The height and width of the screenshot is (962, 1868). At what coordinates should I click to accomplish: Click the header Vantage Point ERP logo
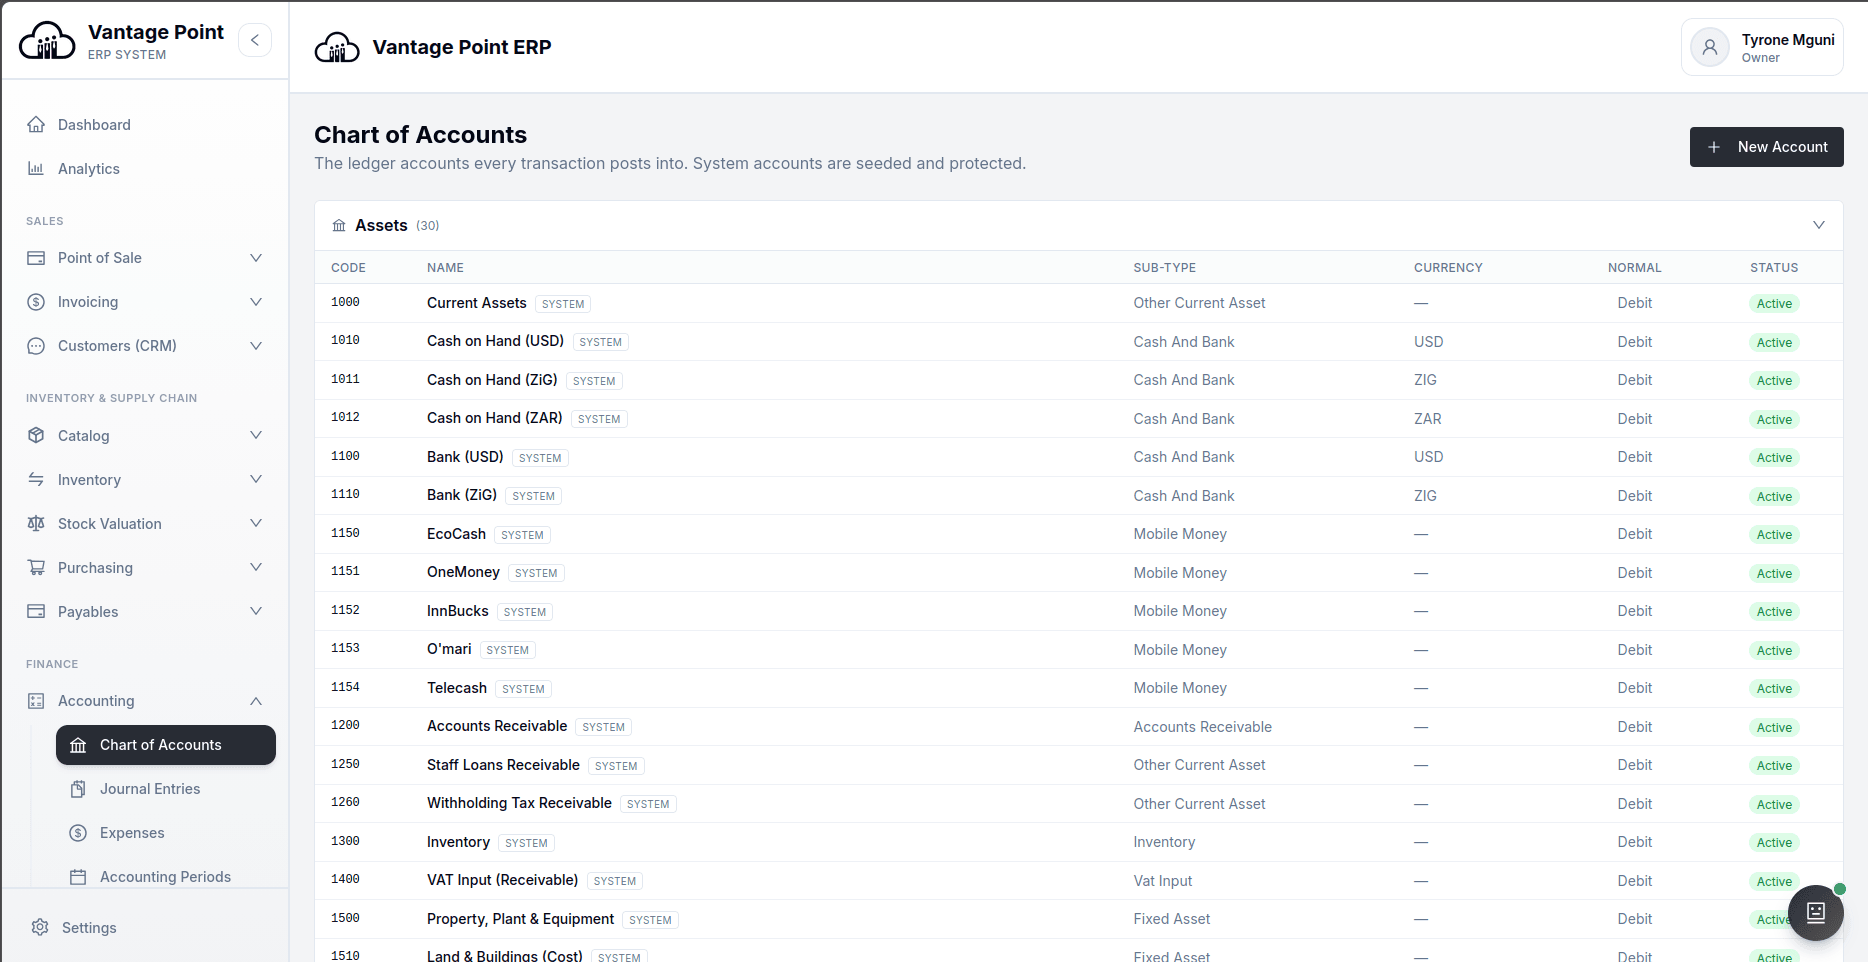pos(337,47)
